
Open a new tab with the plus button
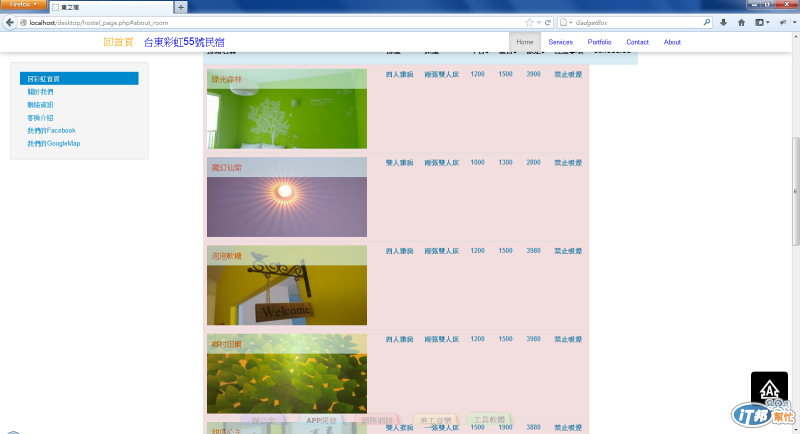pyautogui.click(x=181, y=7)
